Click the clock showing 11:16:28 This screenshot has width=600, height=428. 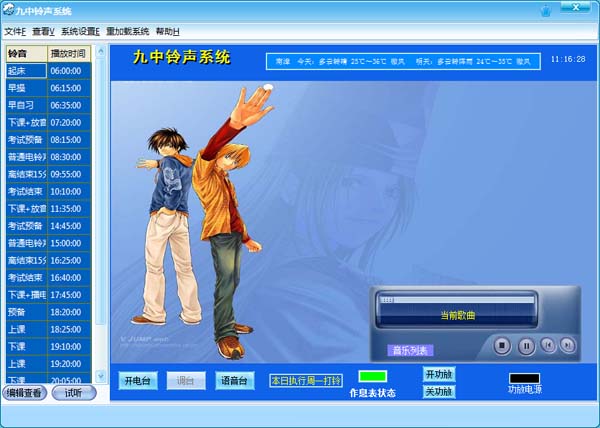coord(568,59)
